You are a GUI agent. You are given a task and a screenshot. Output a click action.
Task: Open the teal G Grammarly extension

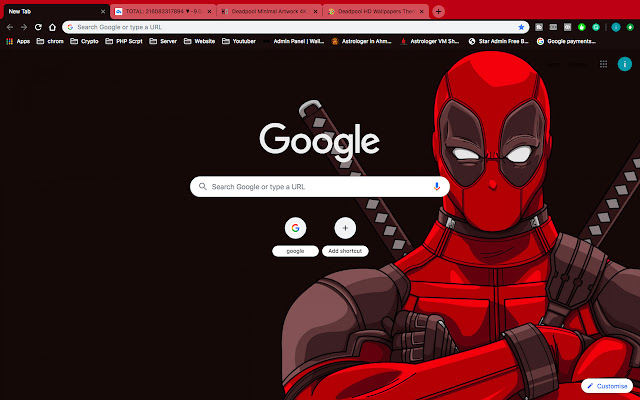point(596,27)
